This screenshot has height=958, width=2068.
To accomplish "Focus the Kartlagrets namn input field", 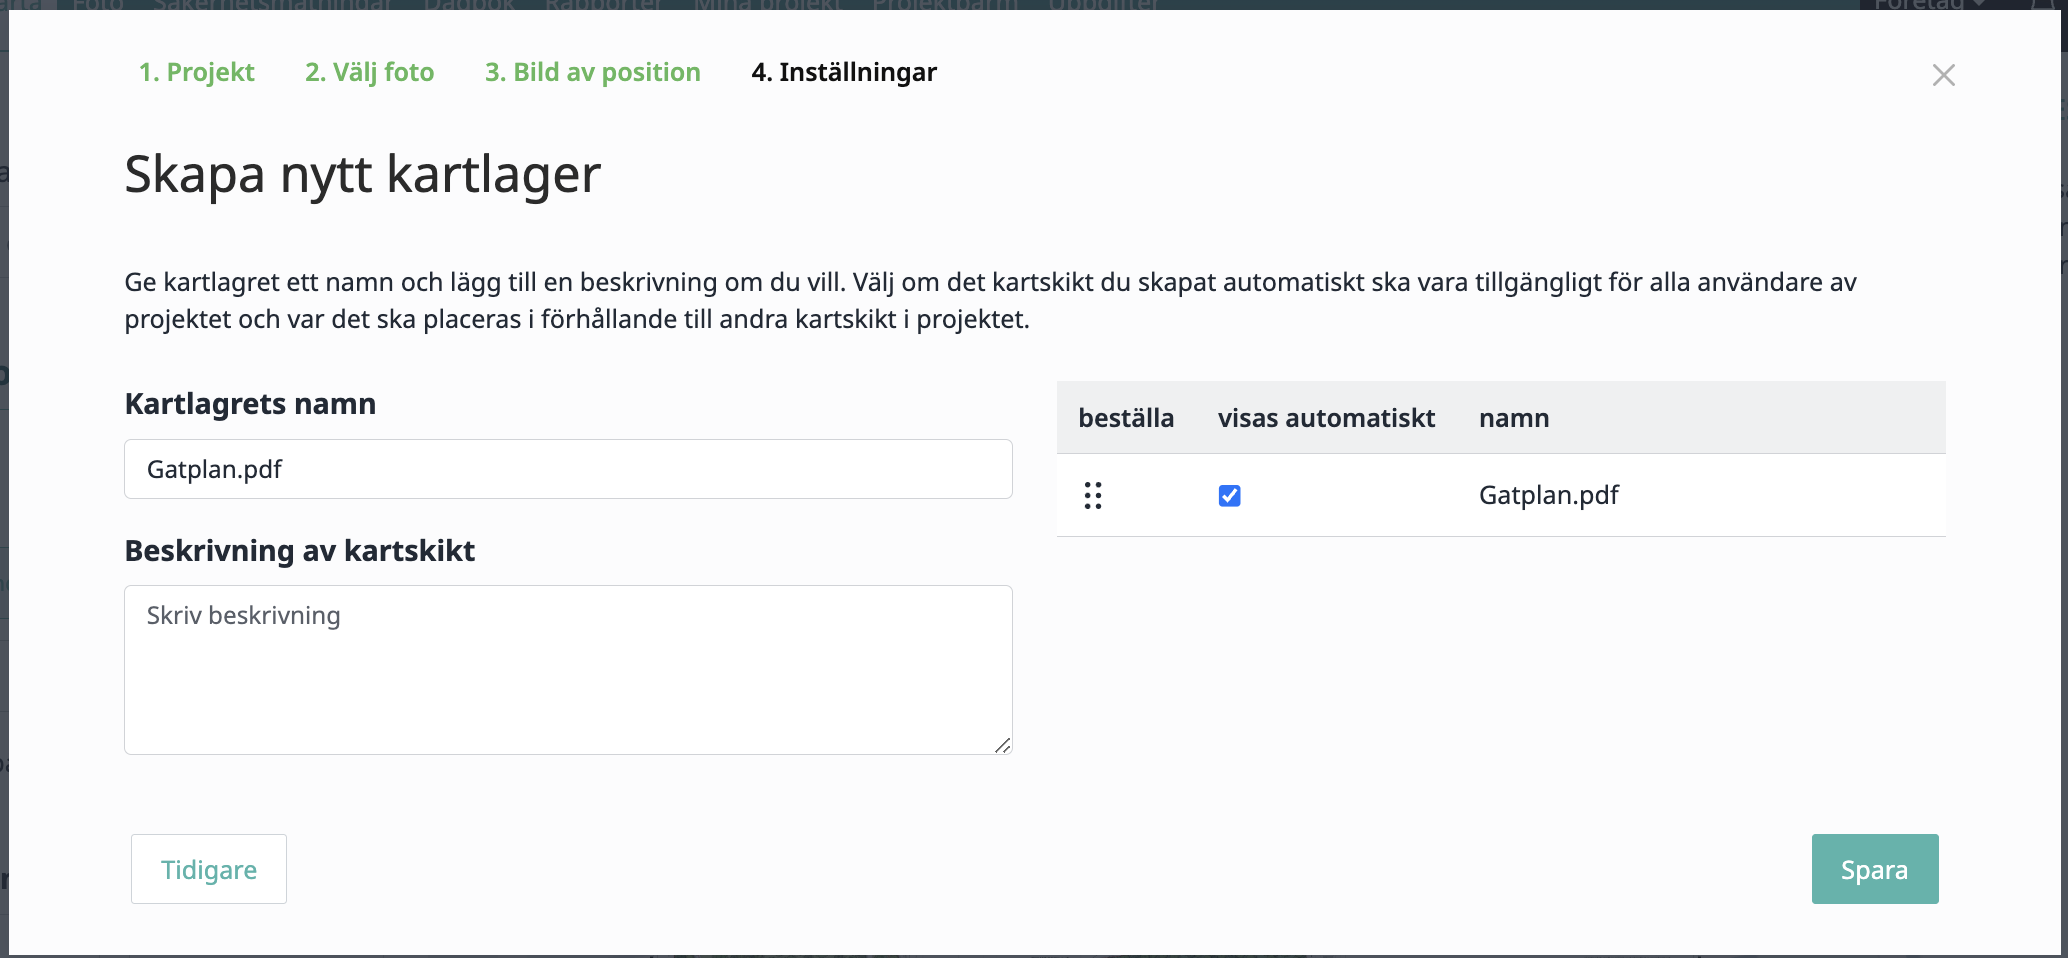I will 568,469.
